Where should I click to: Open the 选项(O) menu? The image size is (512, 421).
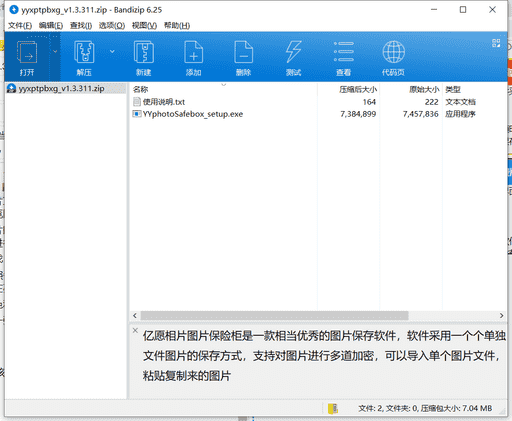point(112,25)
